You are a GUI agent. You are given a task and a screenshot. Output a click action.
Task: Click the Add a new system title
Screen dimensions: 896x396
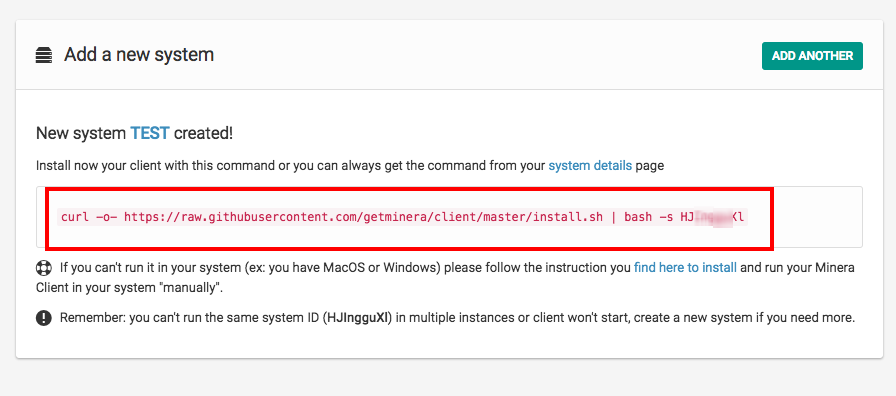tap(139, 55)
